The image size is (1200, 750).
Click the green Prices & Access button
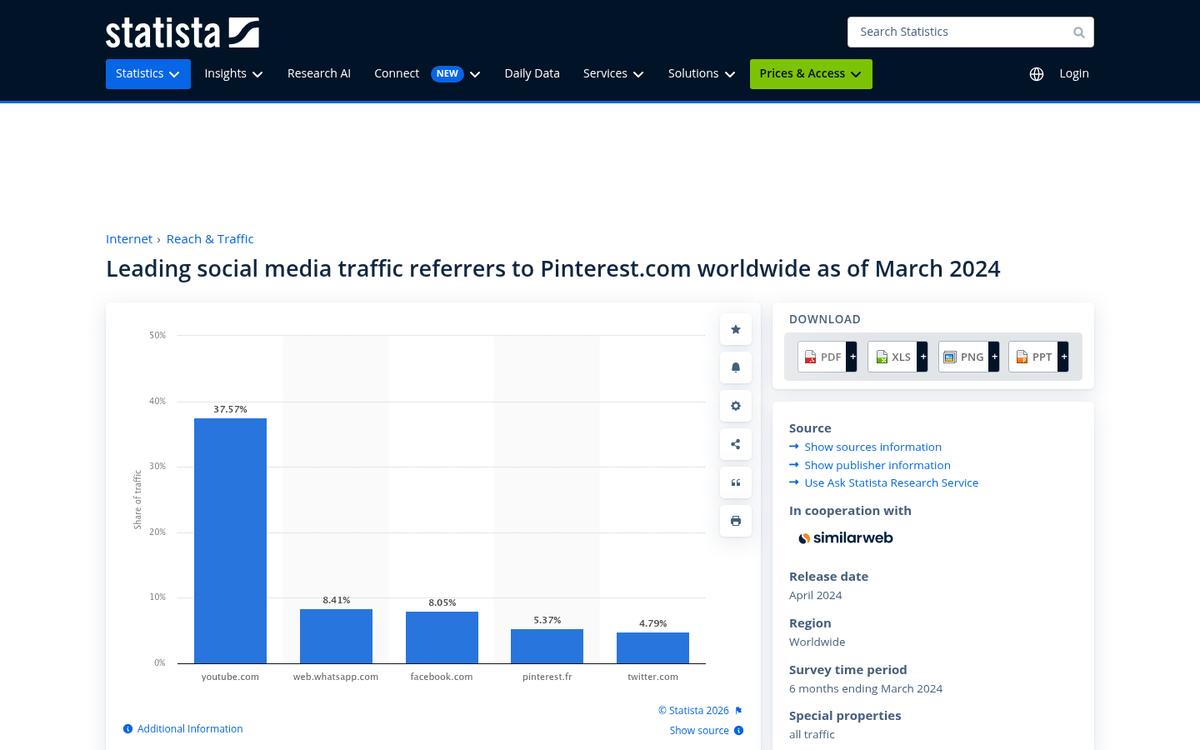pyautogui.click(x=810, y=73)
